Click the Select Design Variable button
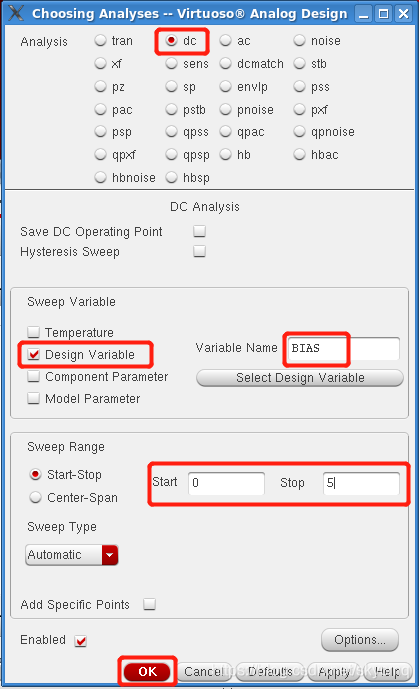Viewport: 419px width, 689px height. point(300,378)
